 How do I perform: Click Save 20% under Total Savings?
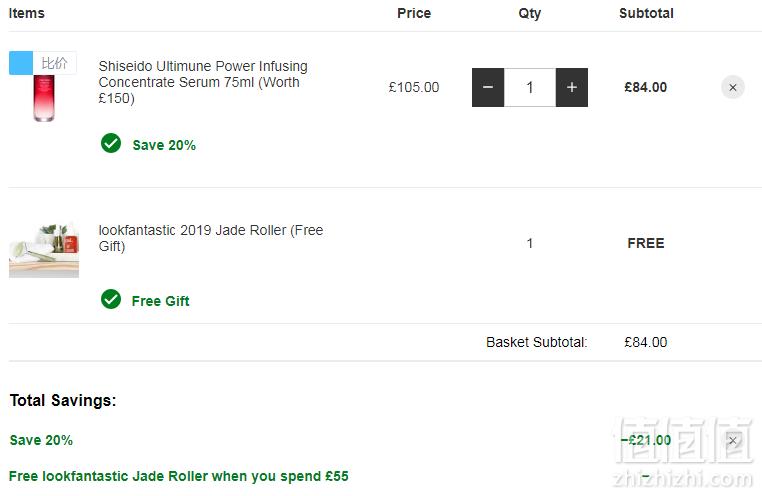(41, 440)
